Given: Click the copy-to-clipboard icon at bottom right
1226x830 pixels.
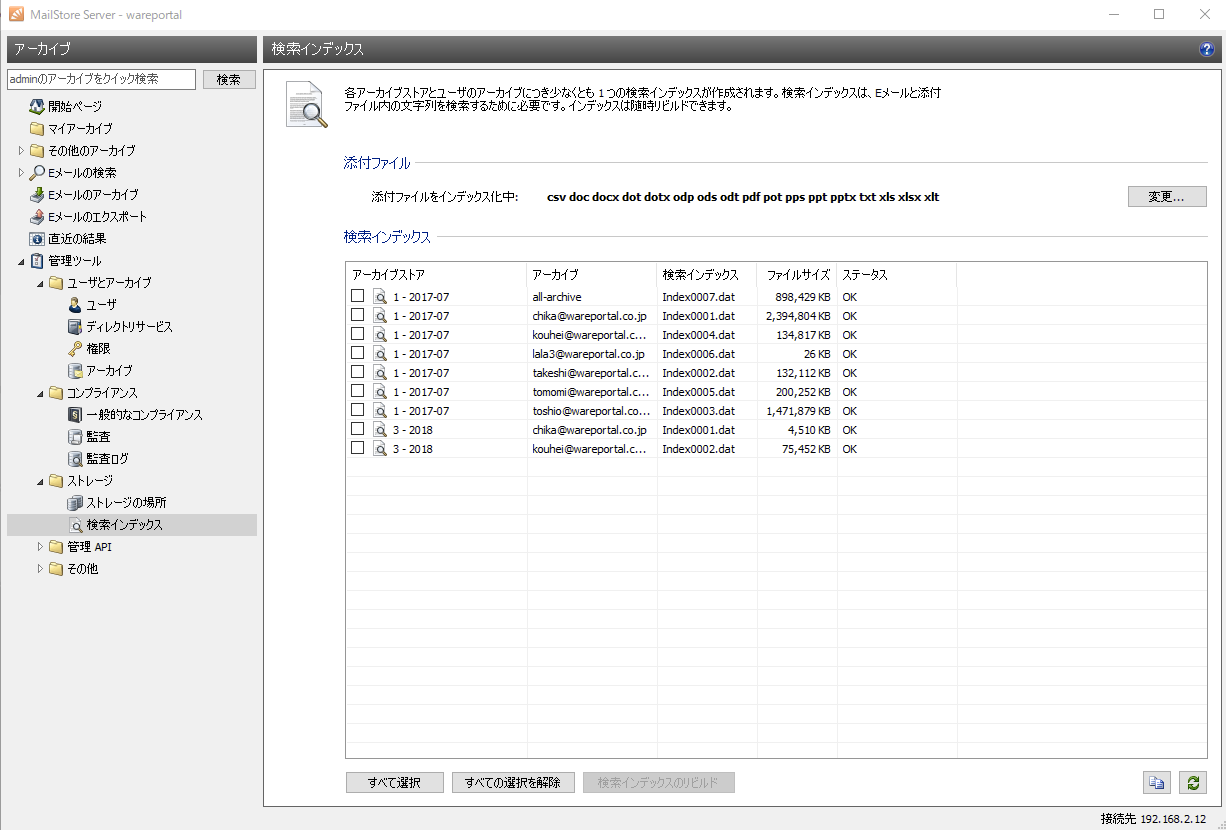Looking at the screenshot, I should 1156,783.
